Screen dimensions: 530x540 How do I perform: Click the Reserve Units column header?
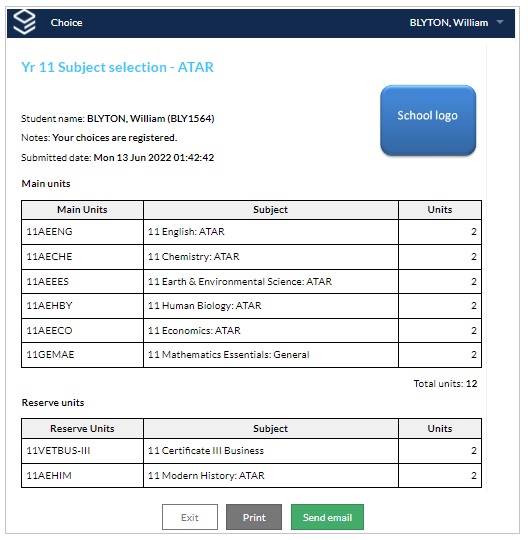coord(82,429)
